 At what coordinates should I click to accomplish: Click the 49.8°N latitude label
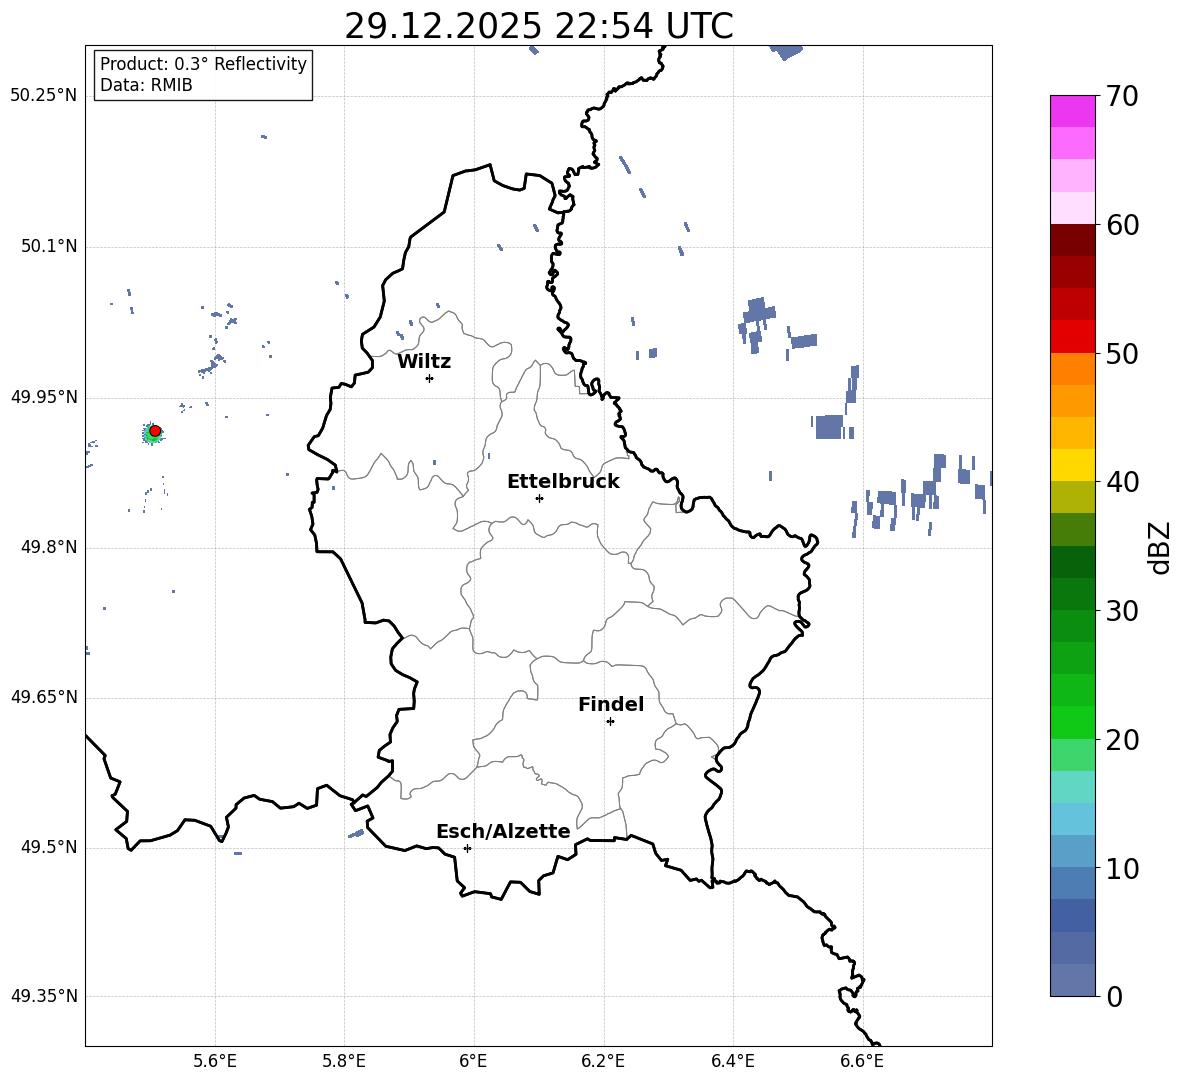tap(49, 547)
